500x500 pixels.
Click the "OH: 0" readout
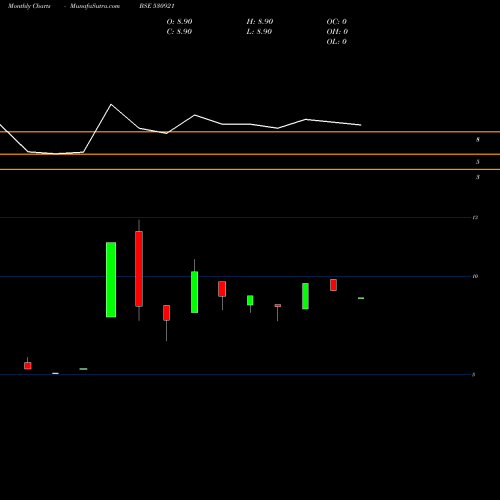337,32
